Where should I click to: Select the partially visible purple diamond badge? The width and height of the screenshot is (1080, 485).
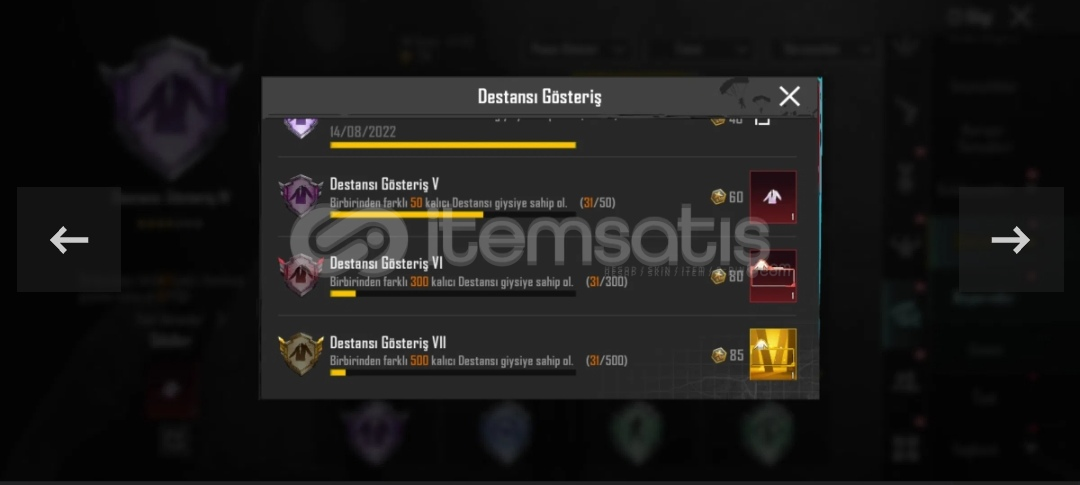point(301,127)
